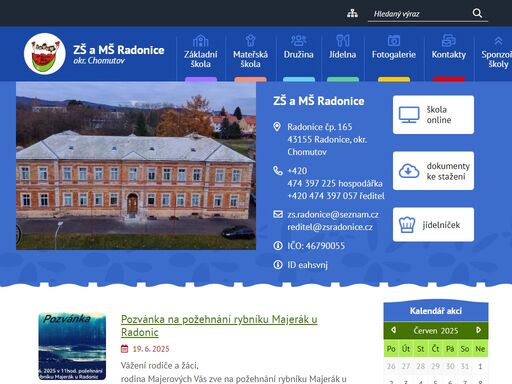Click the magnifying glass search icon
The height and width of the screenshot is (384, 512).
pyautogui.click(x=477, y=13)
